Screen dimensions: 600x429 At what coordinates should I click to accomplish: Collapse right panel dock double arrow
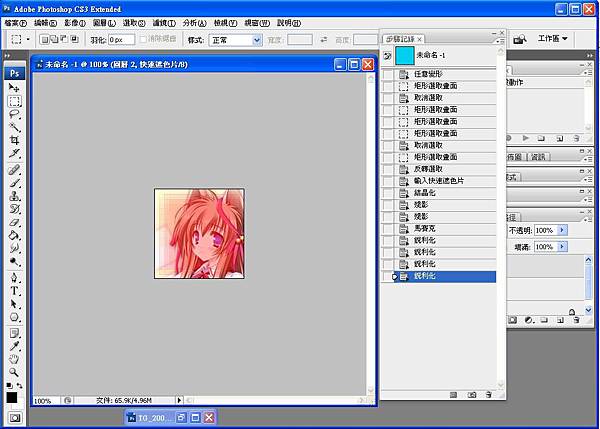590,56
